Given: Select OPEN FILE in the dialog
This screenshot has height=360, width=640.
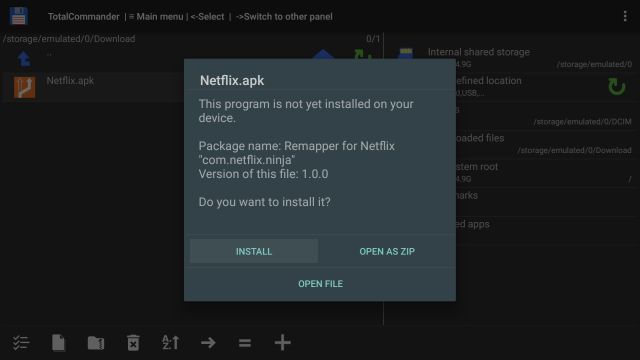Looking at the screenshot, I should point(320,284).
